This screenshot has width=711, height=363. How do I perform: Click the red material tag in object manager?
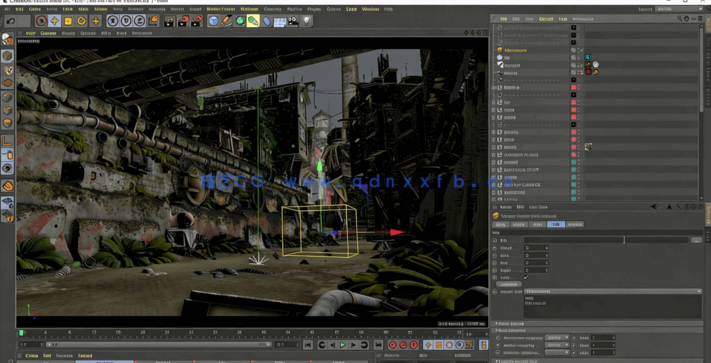pyautogui.click(x=589, y=72)
